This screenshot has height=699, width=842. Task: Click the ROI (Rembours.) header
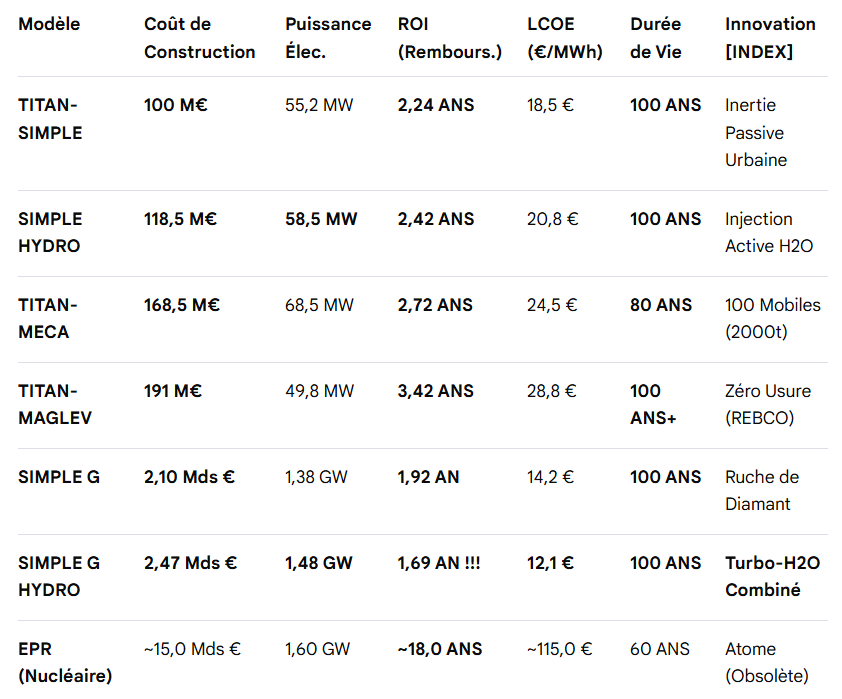tap(449, 38)
